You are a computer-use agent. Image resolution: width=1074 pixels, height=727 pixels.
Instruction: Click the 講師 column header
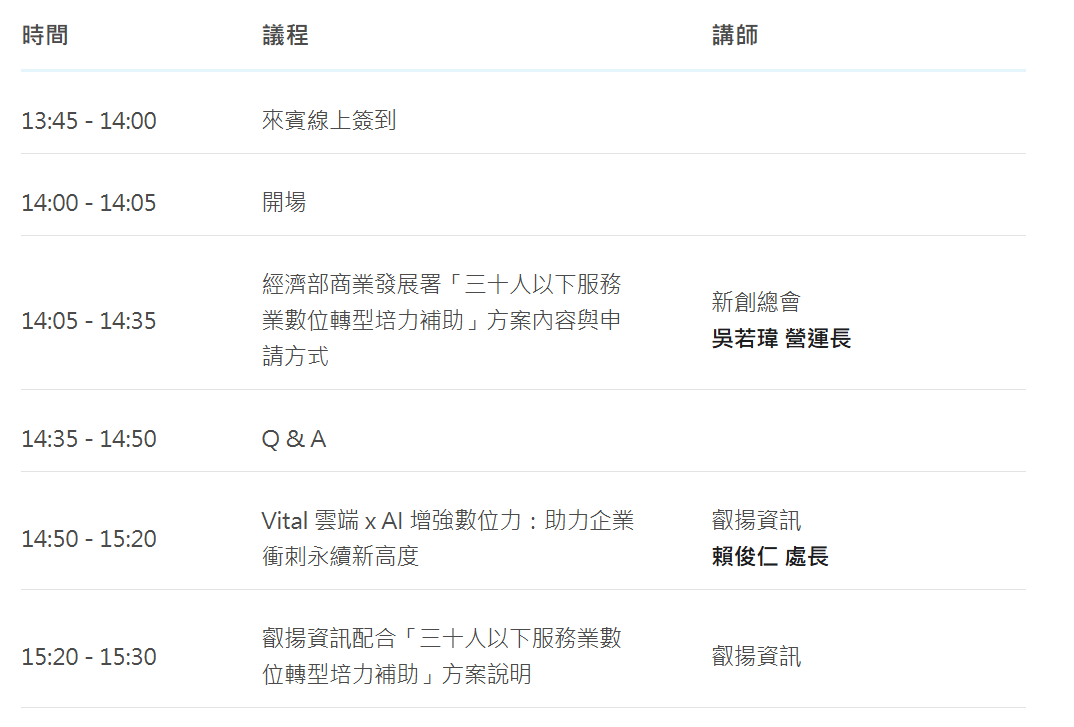[735, 36]
